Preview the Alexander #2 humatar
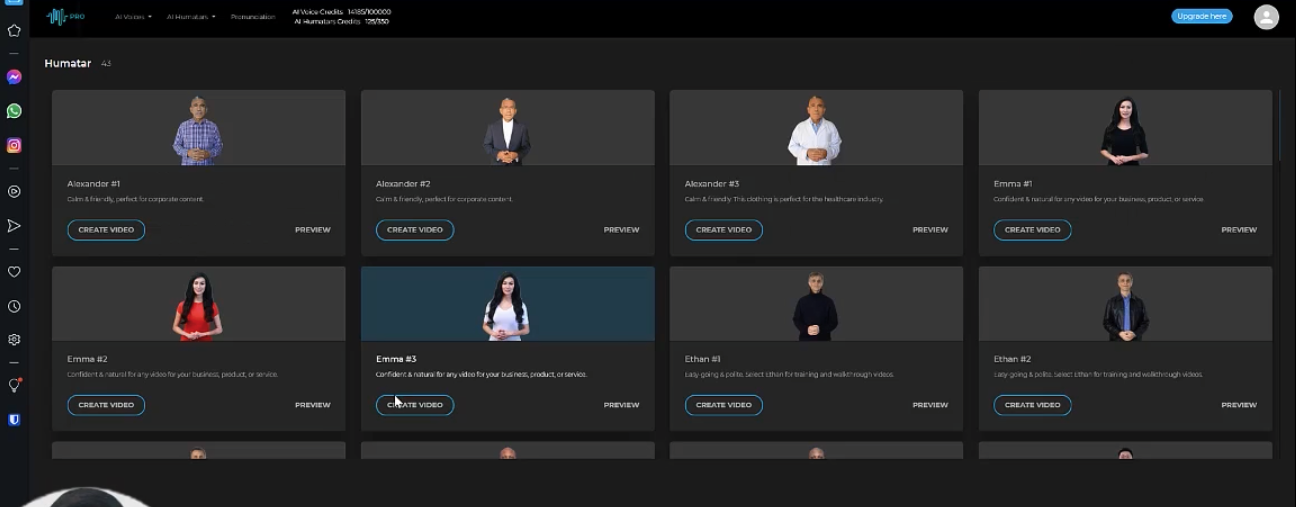Viewport: 1296px width, 507px height. [x=621, y=230]
